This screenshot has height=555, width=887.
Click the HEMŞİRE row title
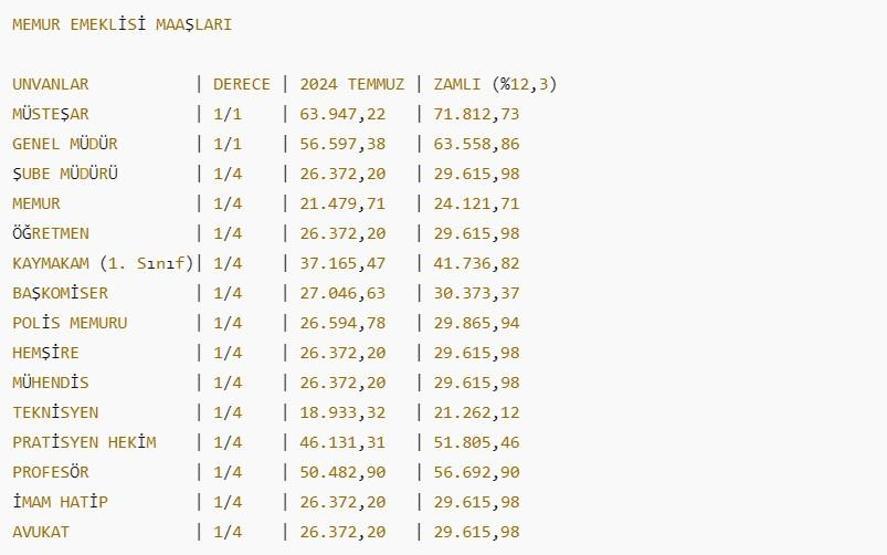46,353
